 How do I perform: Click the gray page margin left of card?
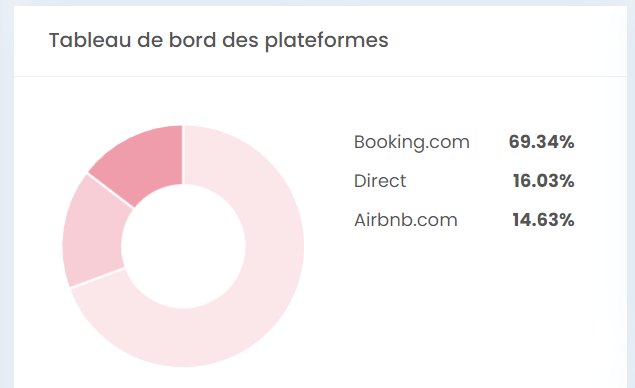click(6, 194)
